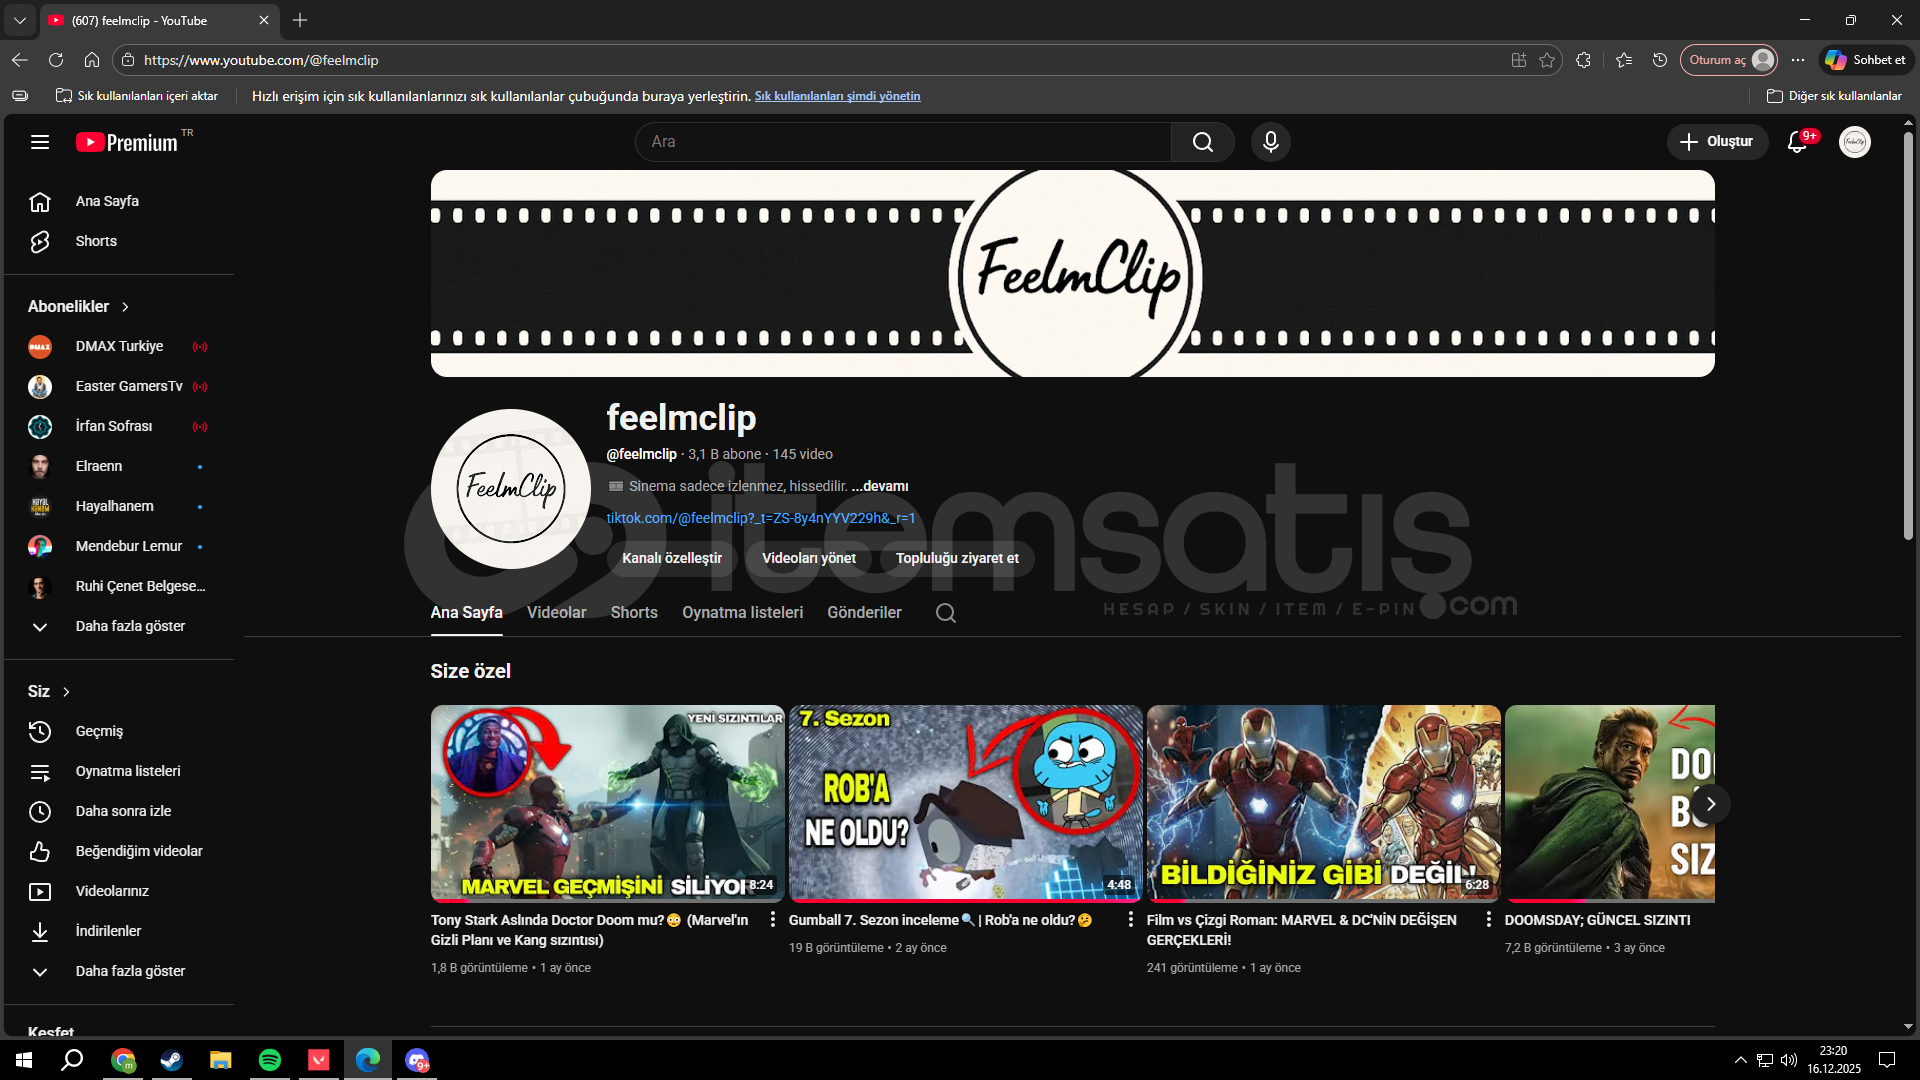Open the YouTube hamburger guide menu
This screenshot has height=1080, width=1920.
[x=40, y=142]
